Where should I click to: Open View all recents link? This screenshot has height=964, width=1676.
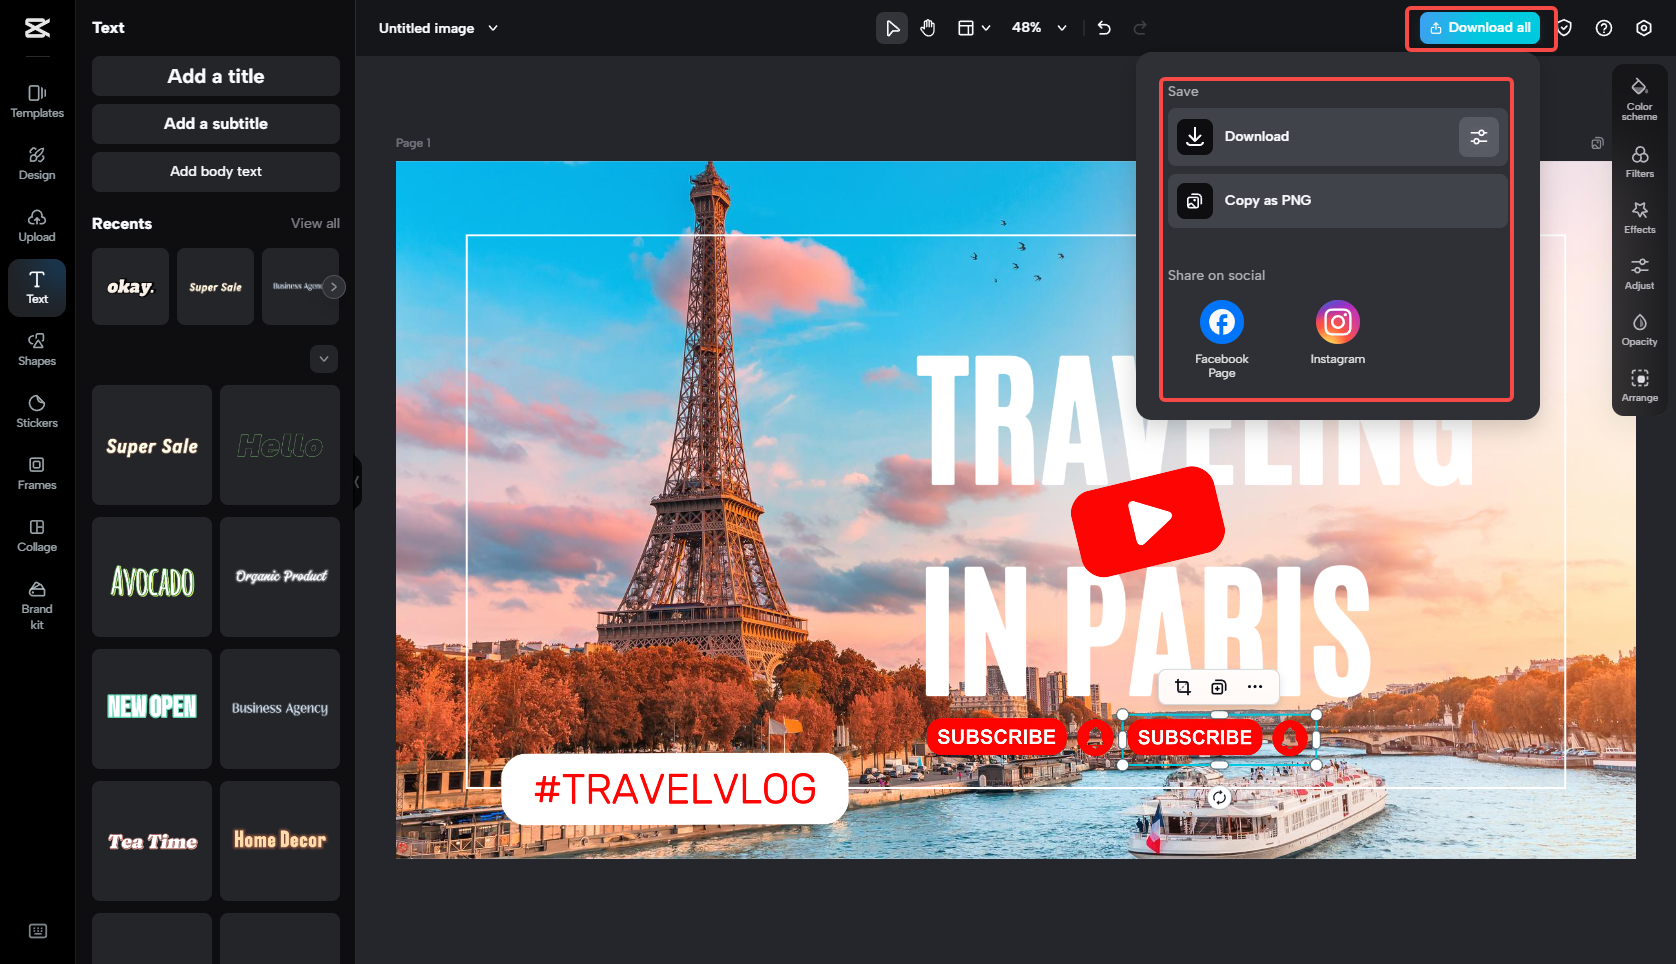(315, 223)
